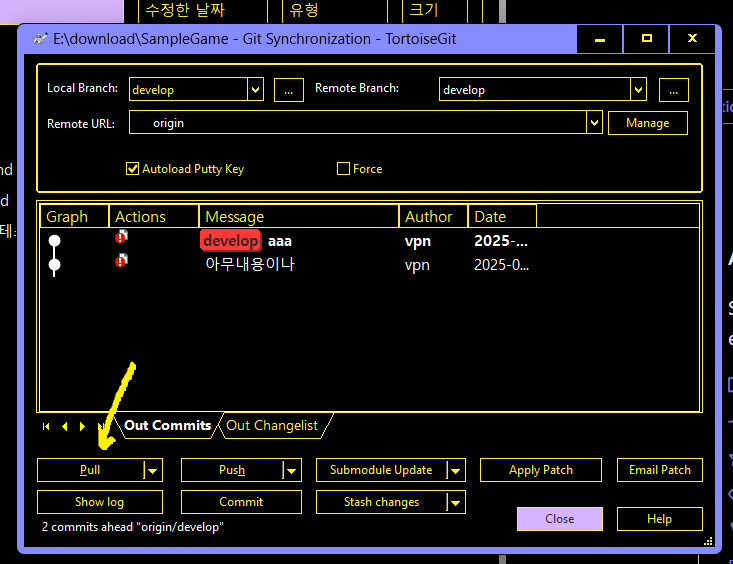Image resolution: width=733 pixels, height=564 pixels.
Task: Open Show log
Action: pyautogui.click(x=100, y=502)
